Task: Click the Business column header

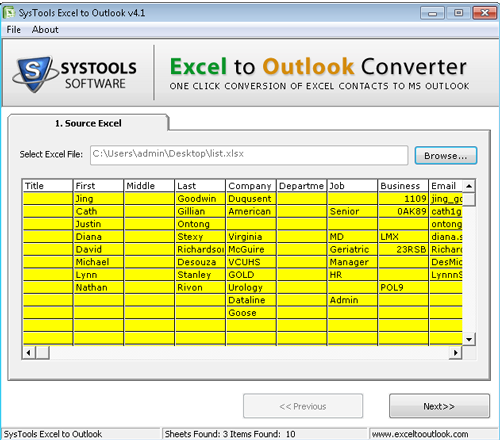Action: 403,186
